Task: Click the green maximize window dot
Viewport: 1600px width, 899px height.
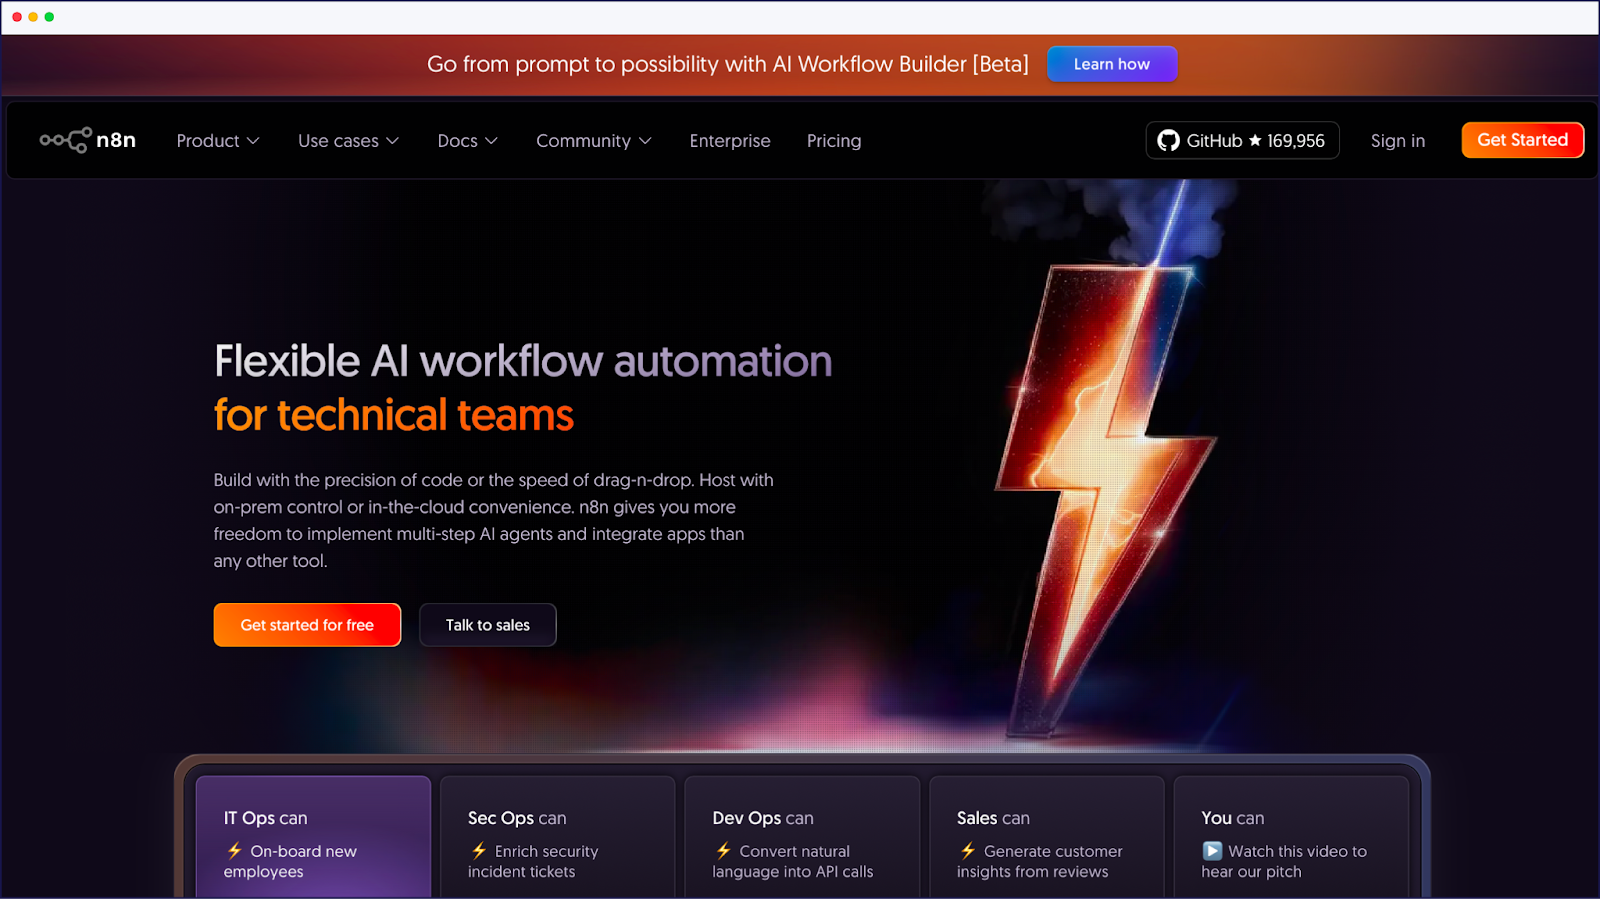Action: (49, 17)
